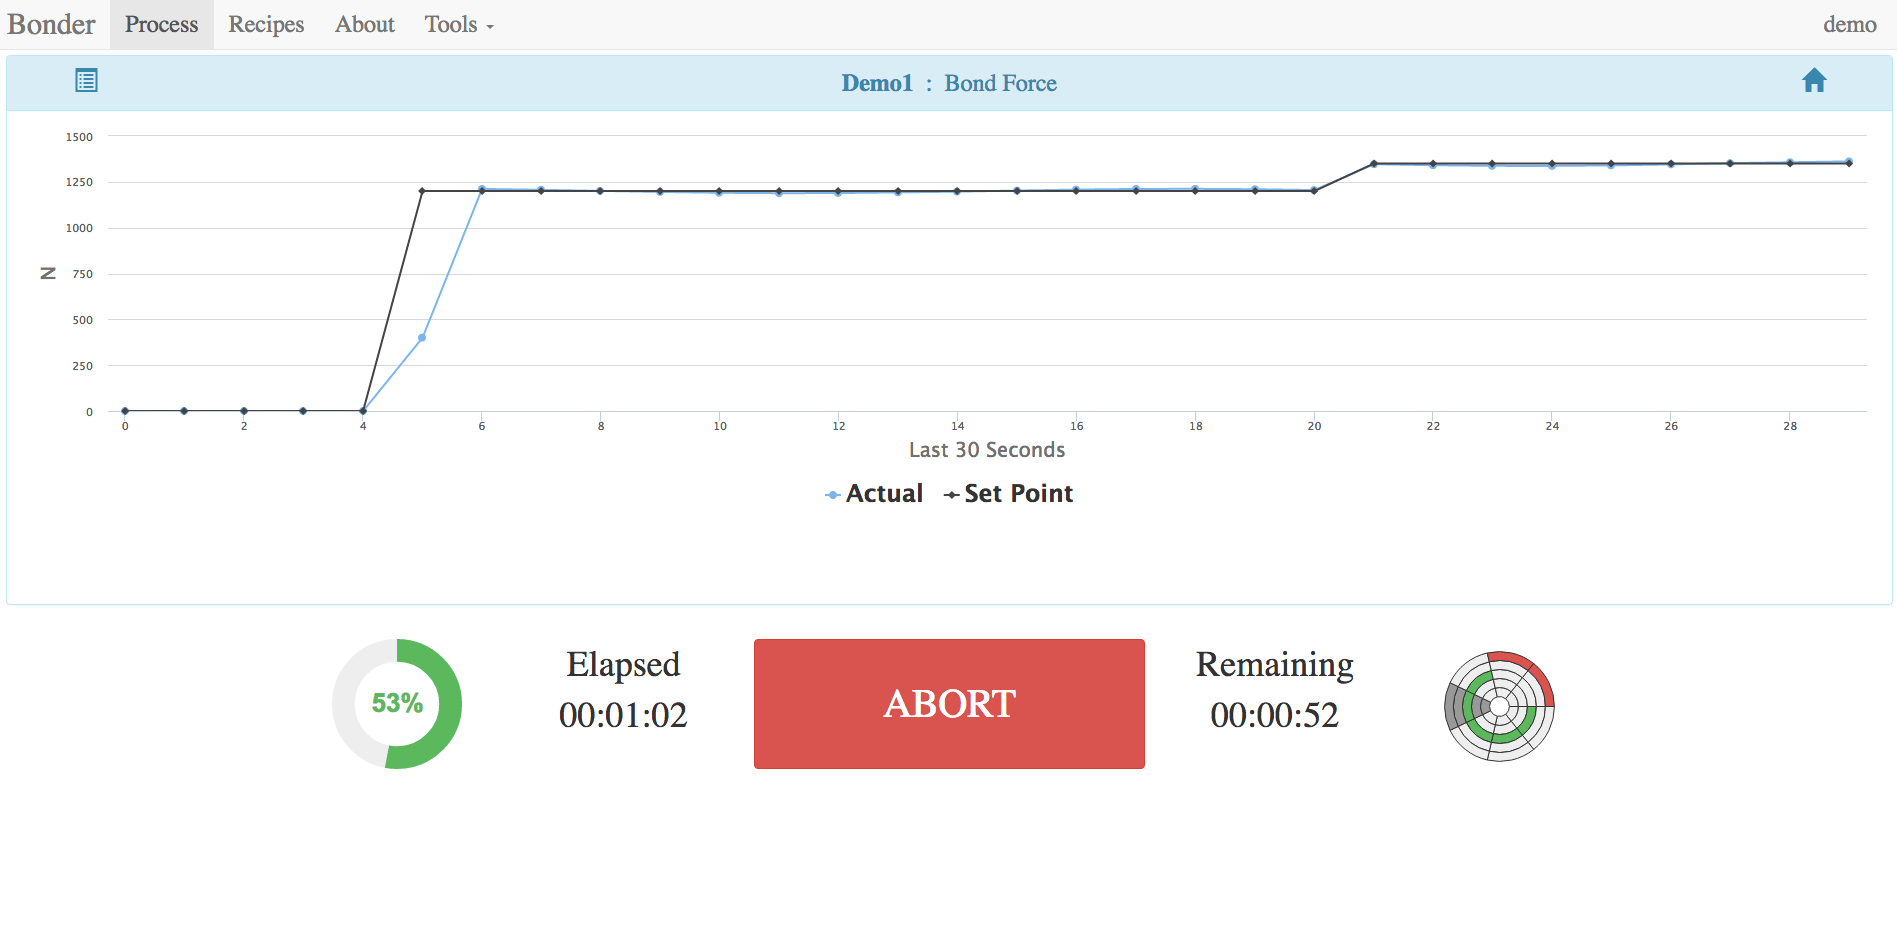Open the About page
Viewport: 1897px width, 950px height.
coord(365,24)
